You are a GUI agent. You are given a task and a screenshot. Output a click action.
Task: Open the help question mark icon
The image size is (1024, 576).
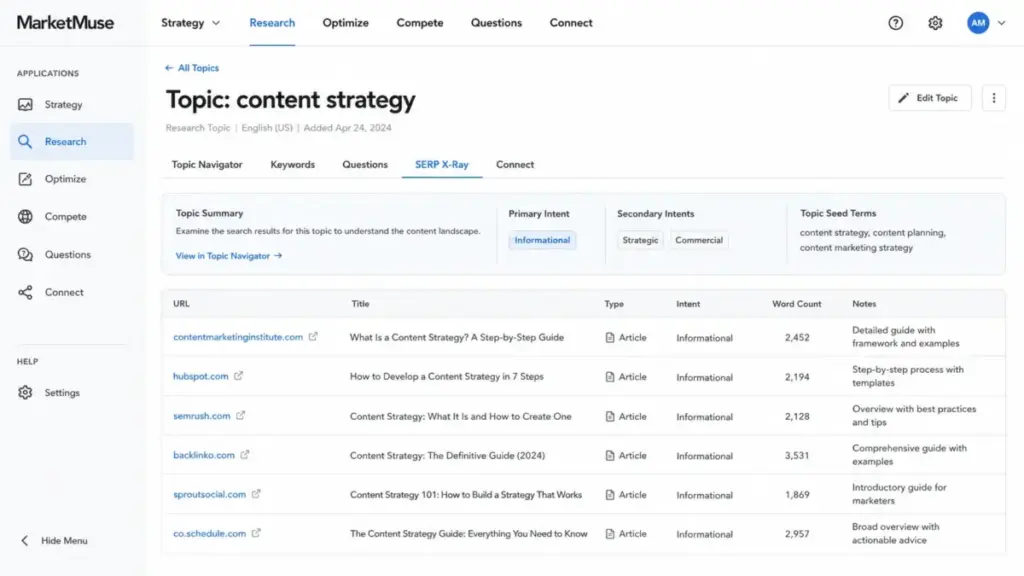point(895,23)
